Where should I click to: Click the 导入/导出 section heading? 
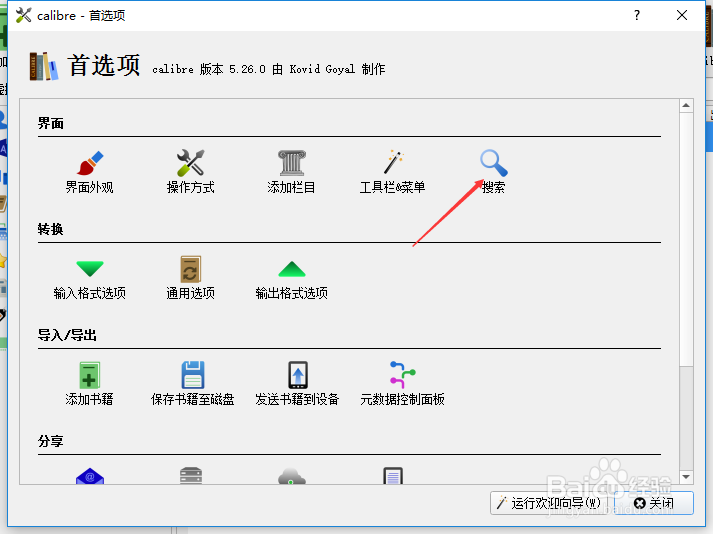click(67, 335)
